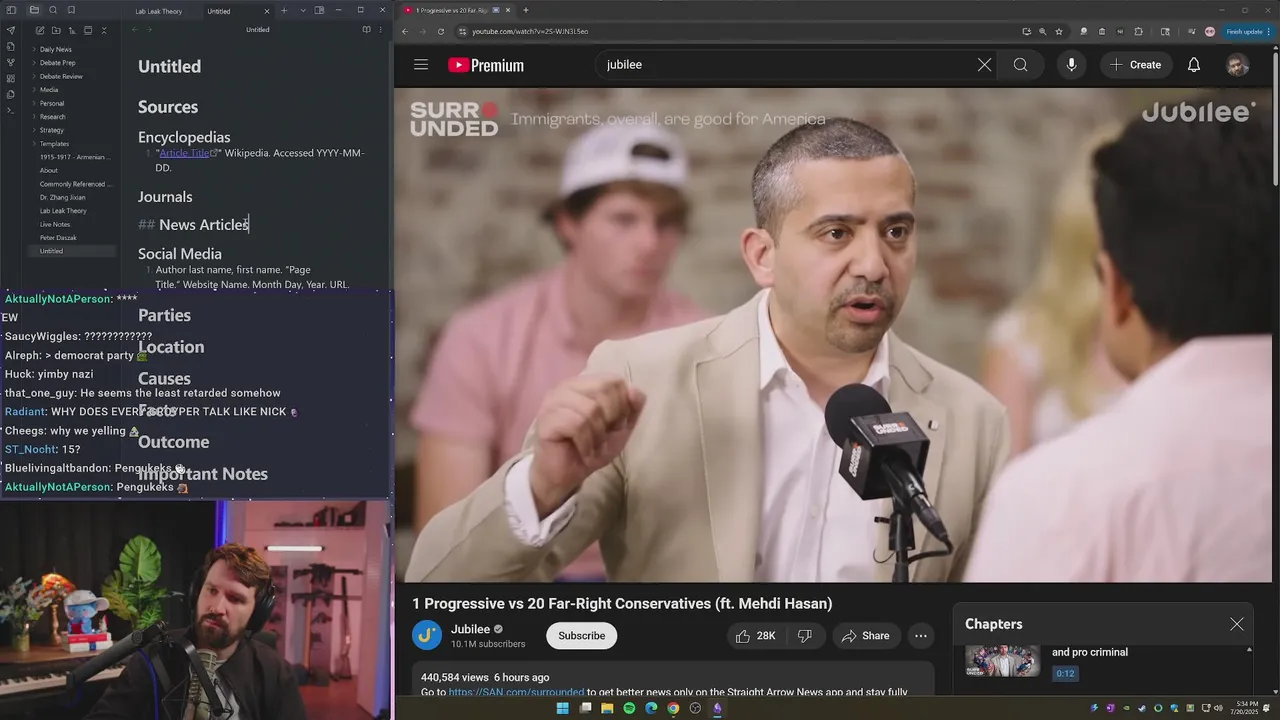
Task: Click the chapter thumbnail for pro criminal
Action: pyautogui.click(x=1002, y=660)
